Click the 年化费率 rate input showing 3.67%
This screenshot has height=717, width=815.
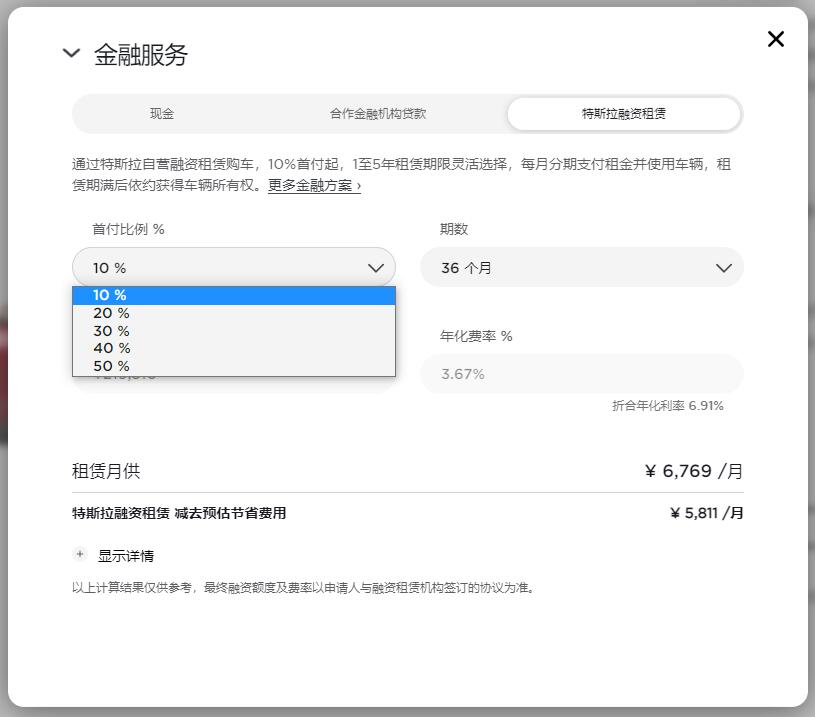coord(582,373)
